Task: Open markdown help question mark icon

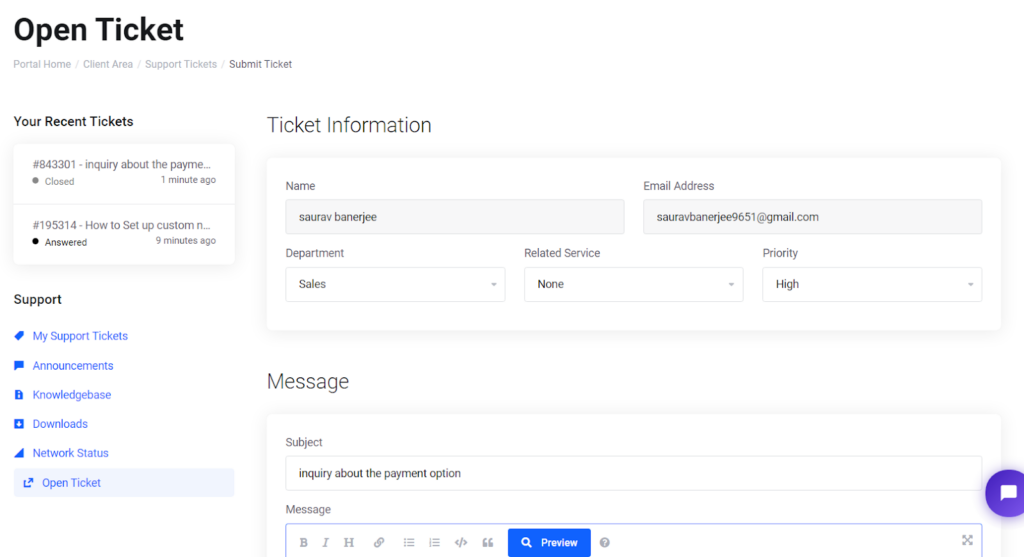Action: point(605,543)
